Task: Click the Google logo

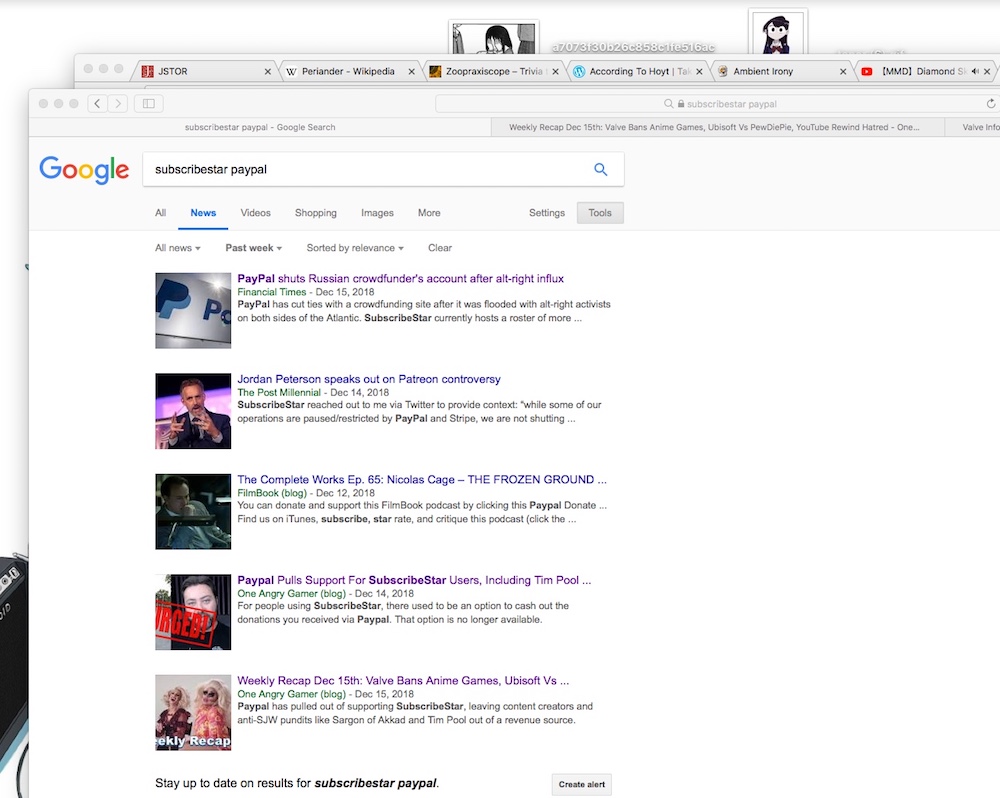Action: point(84,170)
